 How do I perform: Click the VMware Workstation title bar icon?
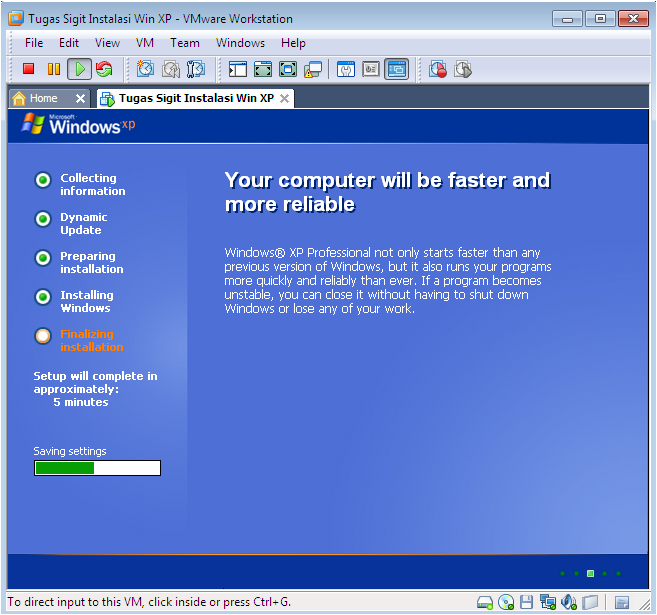pos(16,18)
